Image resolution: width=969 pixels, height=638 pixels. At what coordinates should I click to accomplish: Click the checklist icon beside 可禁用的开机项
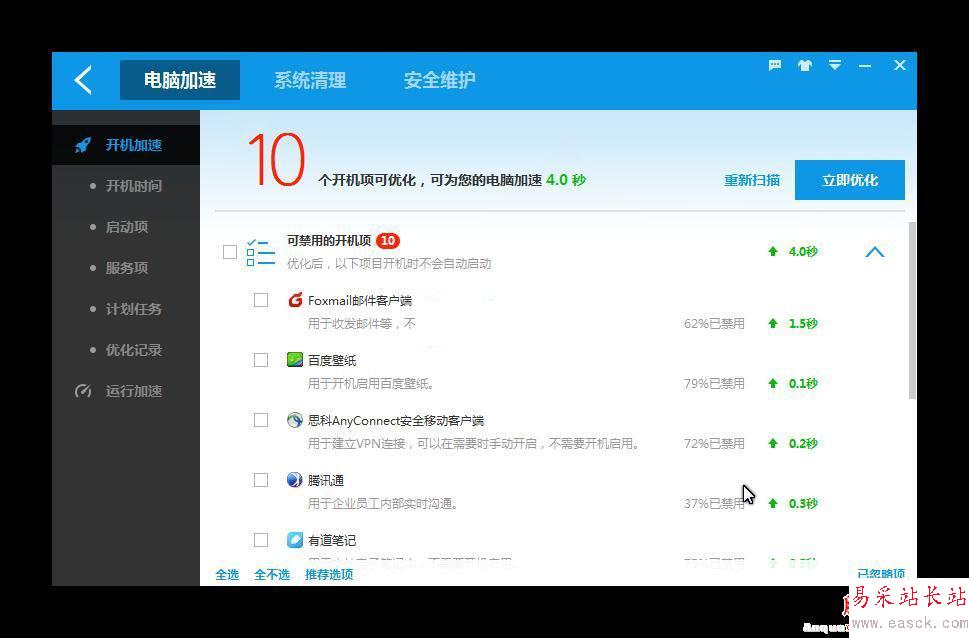click(260, 252)
